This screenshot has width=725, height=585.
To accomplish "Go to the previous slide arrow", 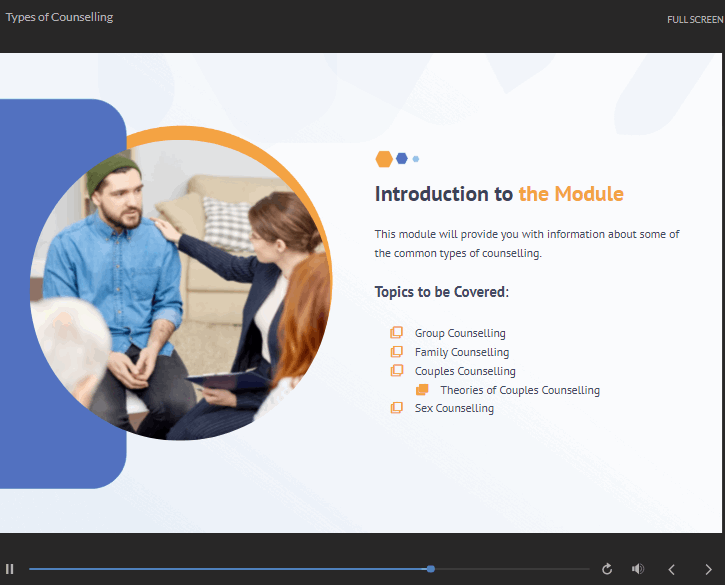I will click(672, 569).
